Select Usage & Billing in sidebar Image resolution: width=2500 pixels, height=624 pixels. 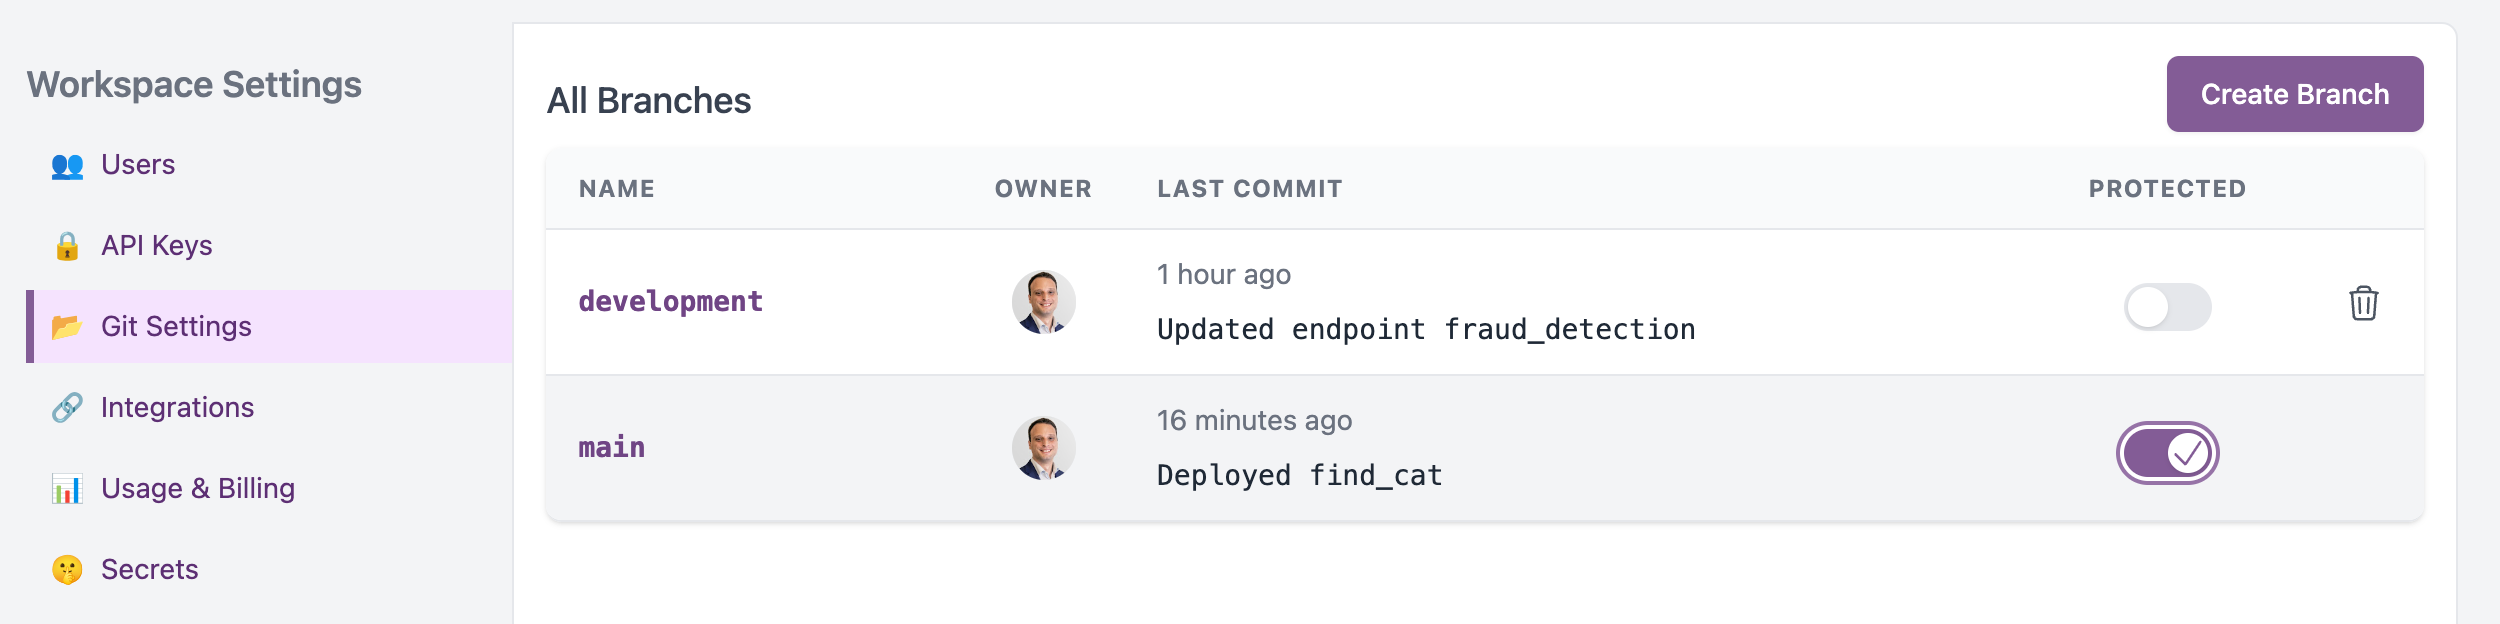click(198, 489)
